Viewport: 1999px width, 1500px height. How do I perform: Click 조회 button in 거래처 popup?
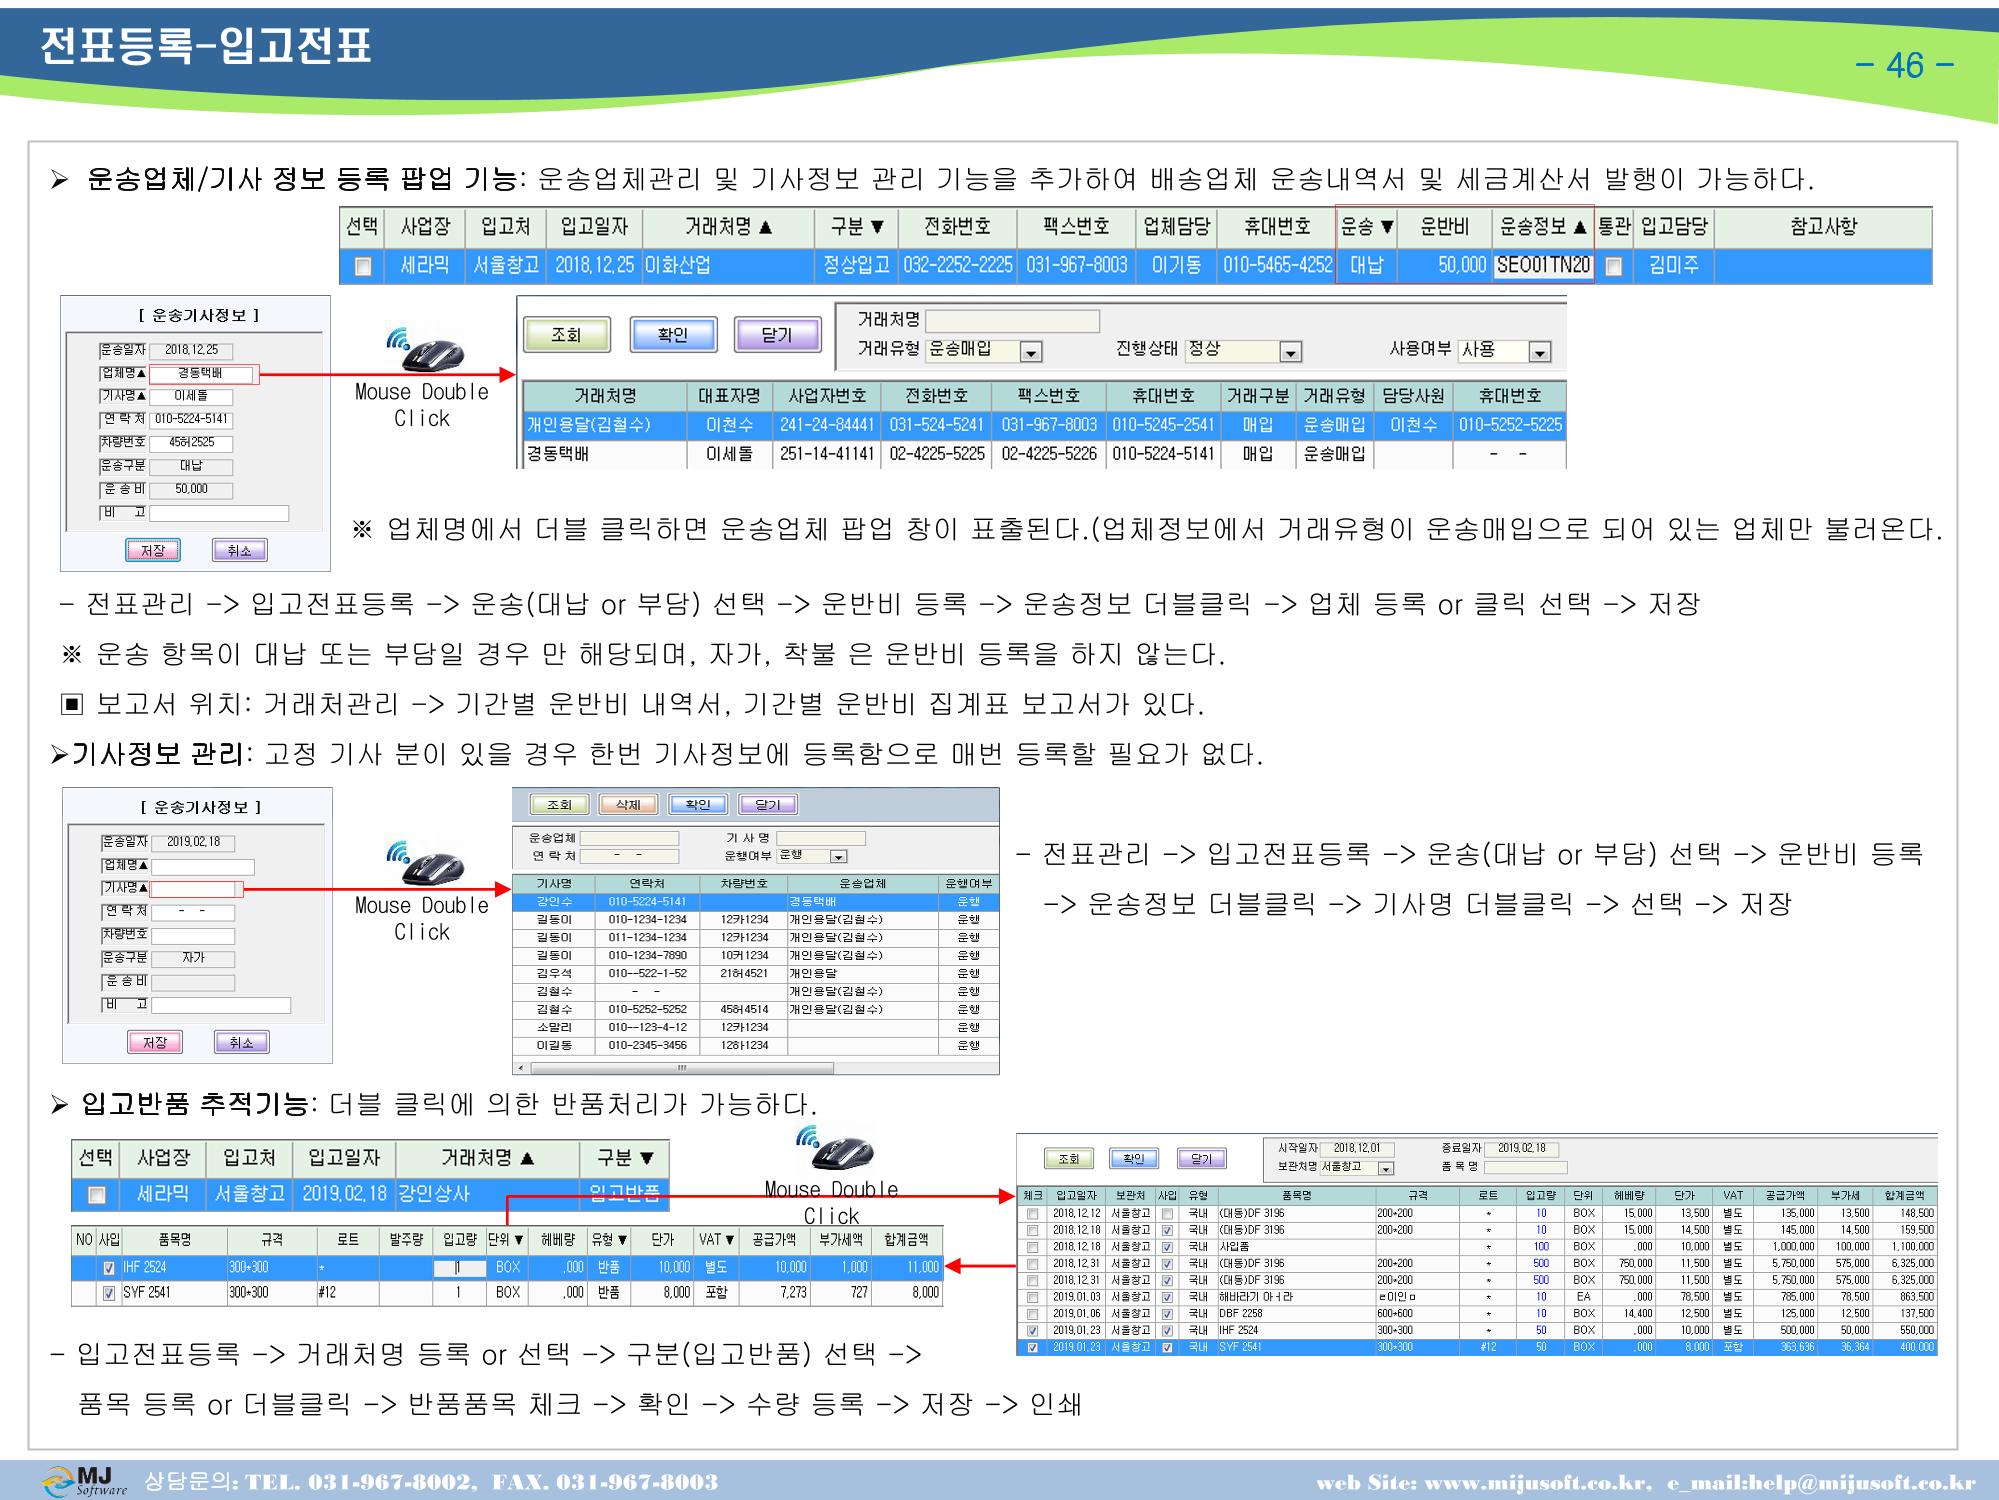click(x=566, y=335)
